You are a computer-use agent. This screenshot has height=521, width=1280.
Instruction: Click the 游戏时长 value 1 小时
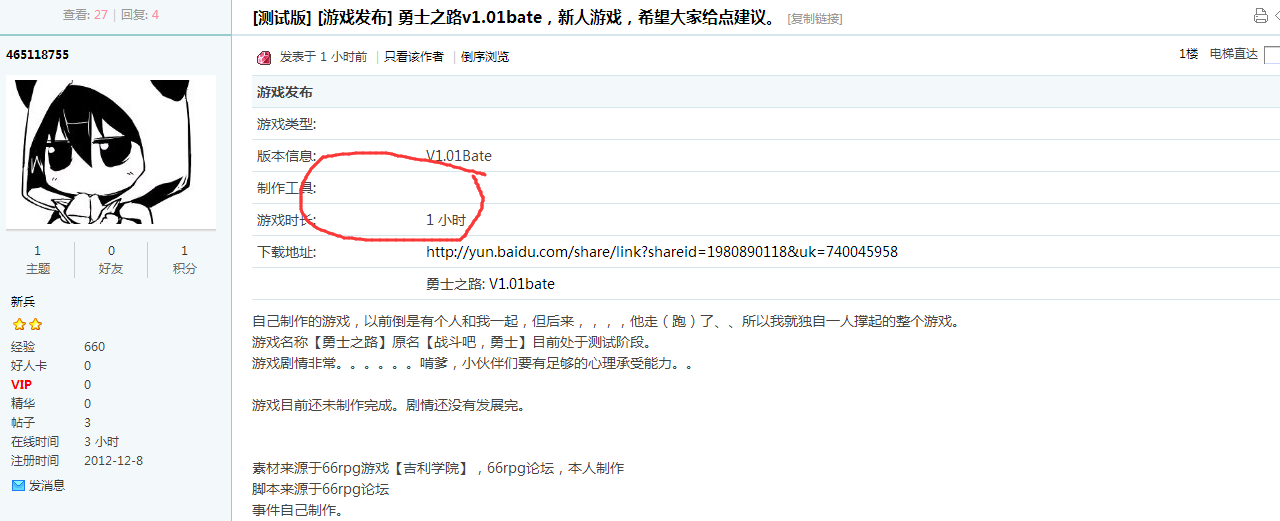click(446, 220)
